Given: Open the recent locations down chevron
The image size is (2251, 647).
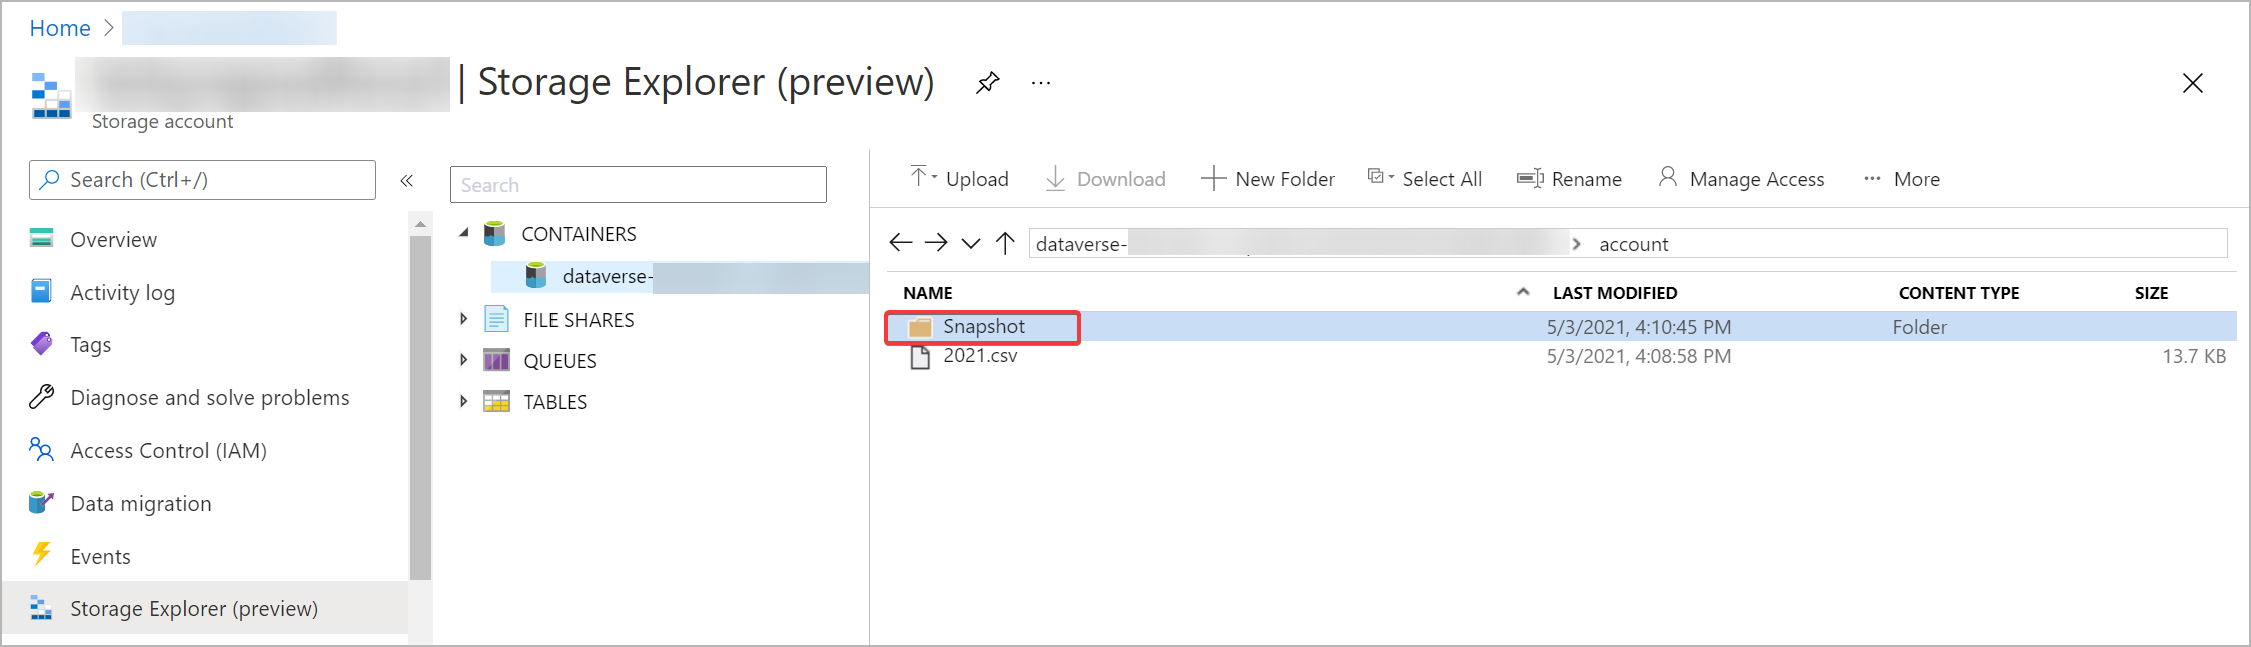Looking at the screenshot, I should (x=971, y=243).
